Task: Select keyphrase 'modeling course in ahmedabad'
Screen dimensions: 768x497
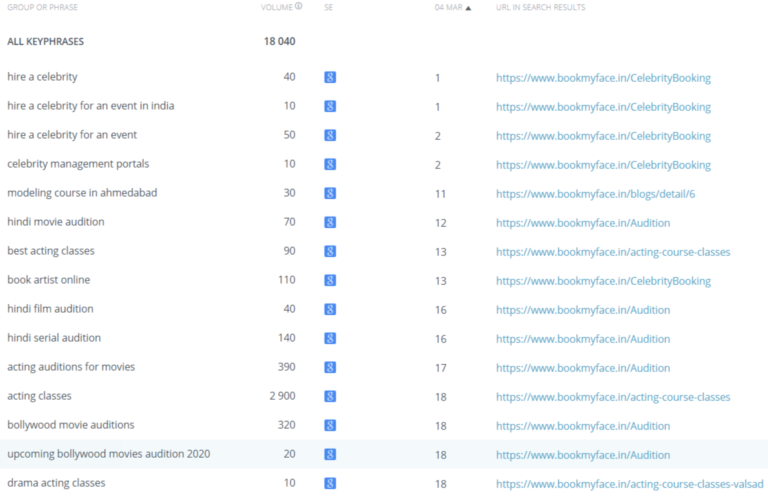Action: pyautogui.click(x=82, y=193)
